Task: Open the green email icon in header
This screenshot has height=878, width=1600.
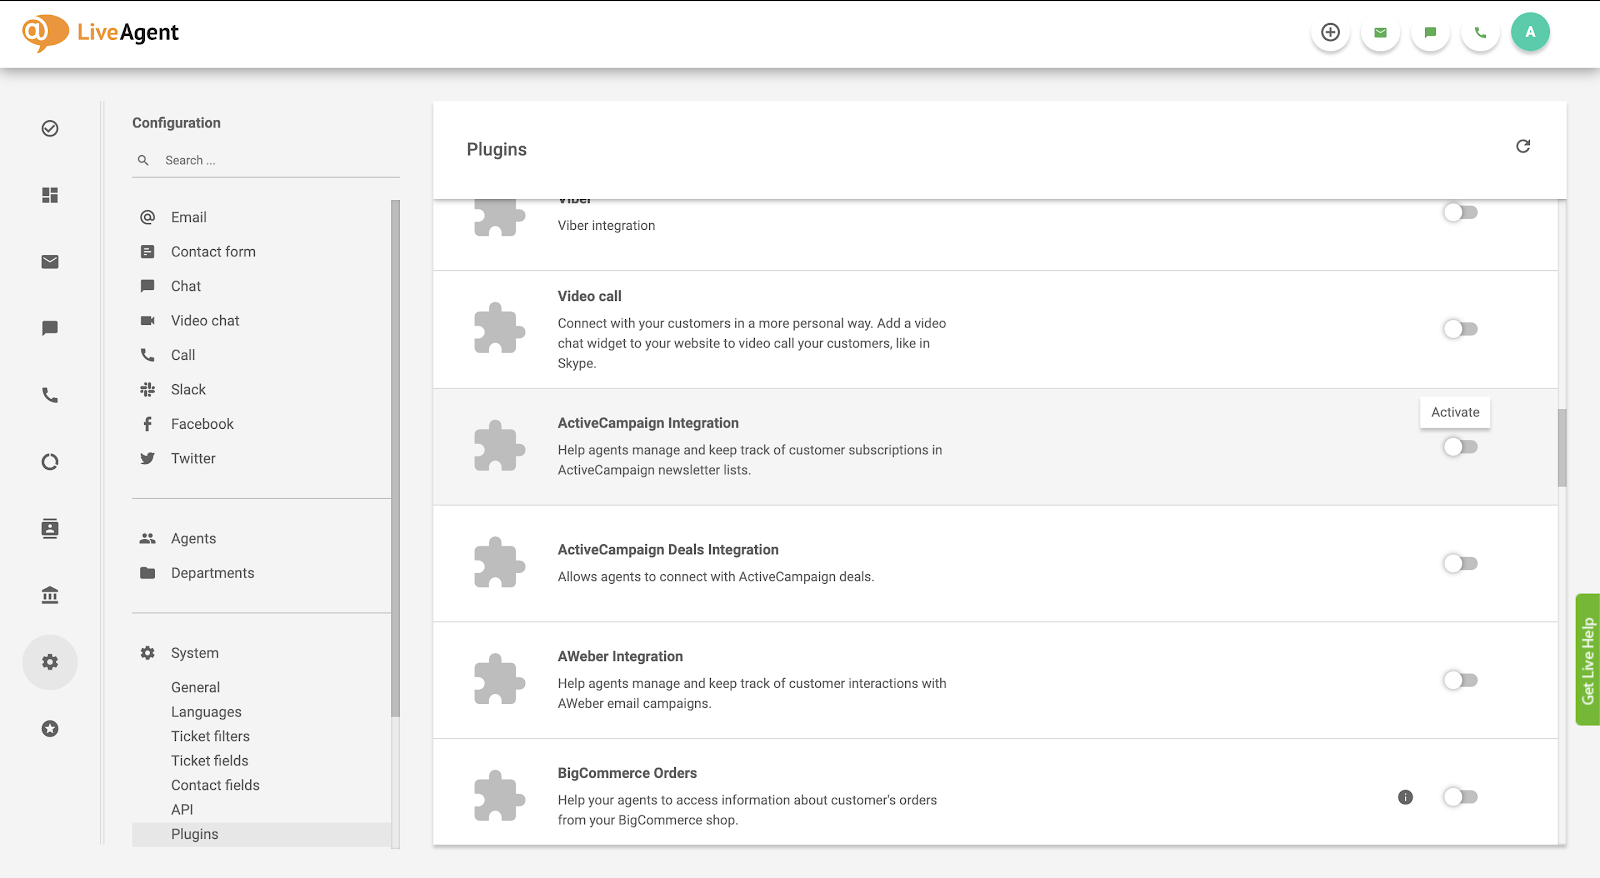Action: click(x=1380, y=32)
